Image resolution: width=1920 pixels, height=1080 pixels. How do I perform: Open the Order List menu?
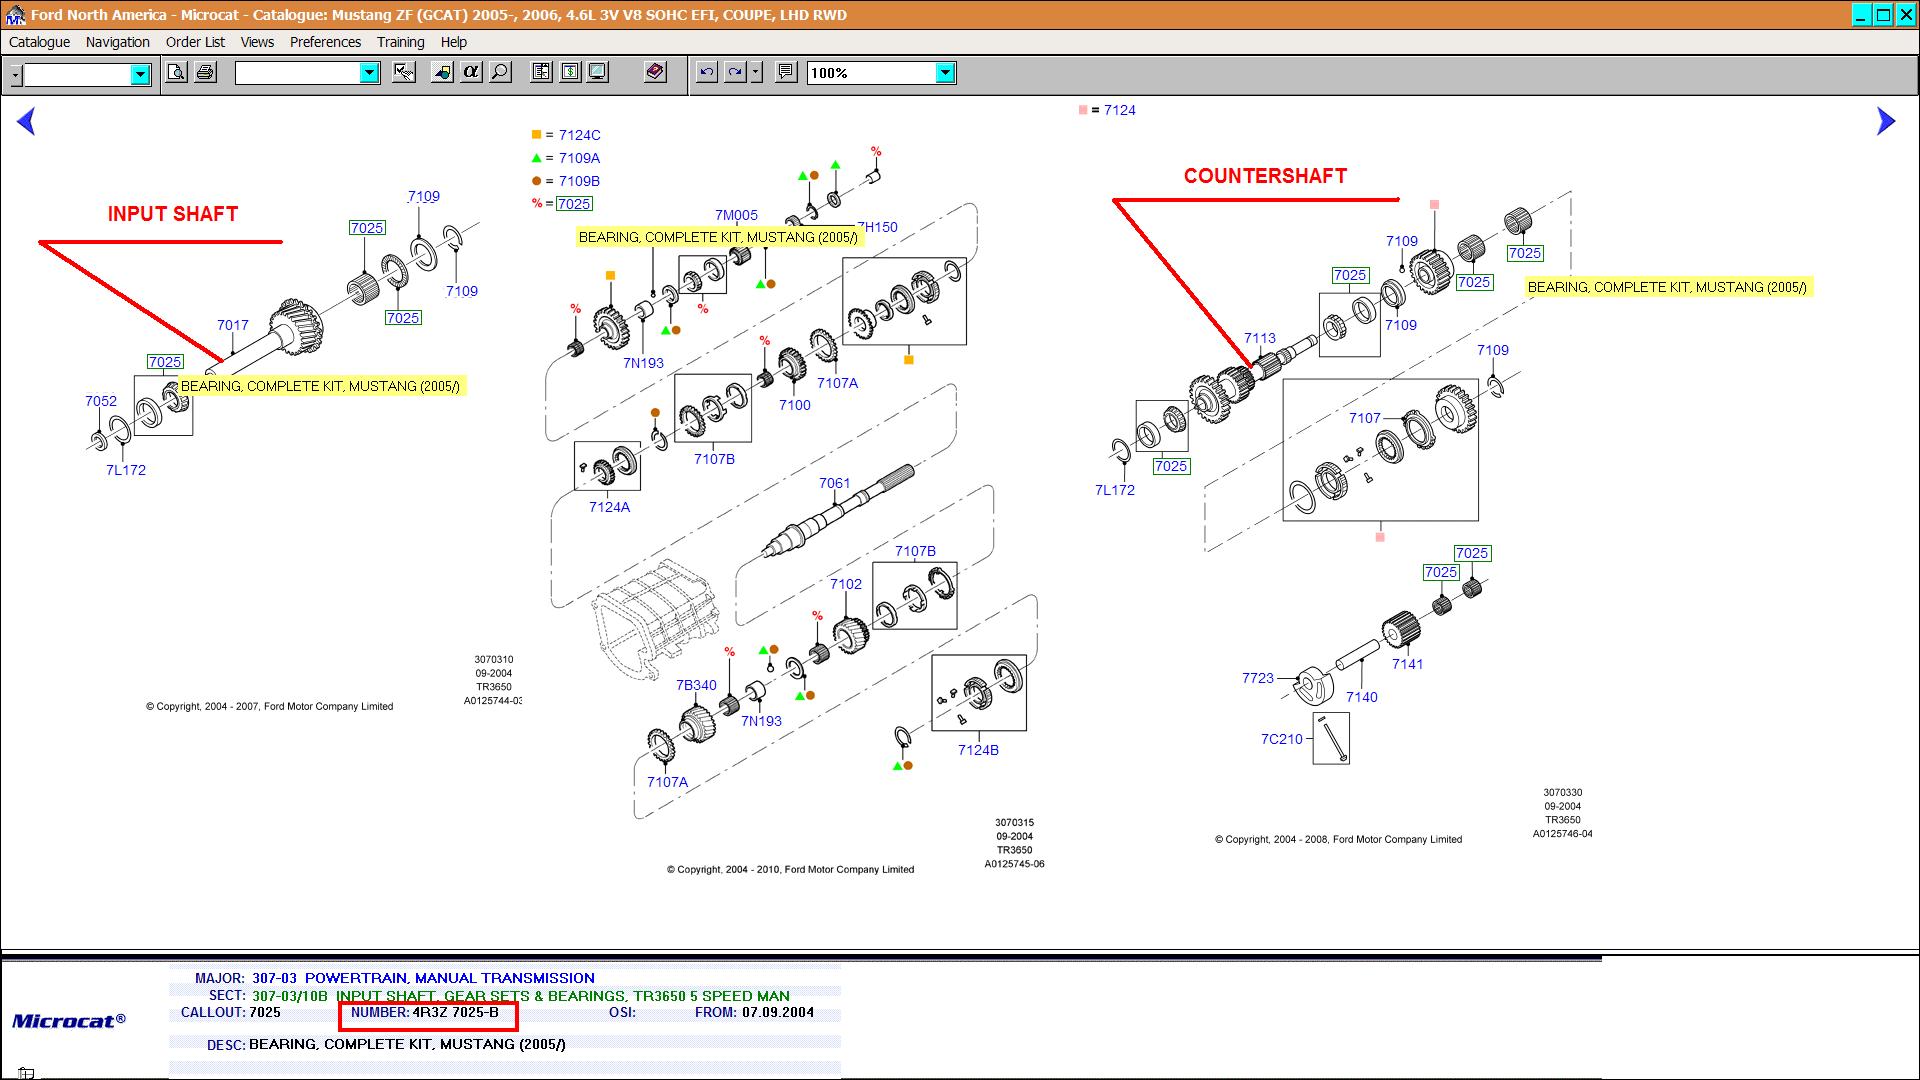(x=195, y=42)
